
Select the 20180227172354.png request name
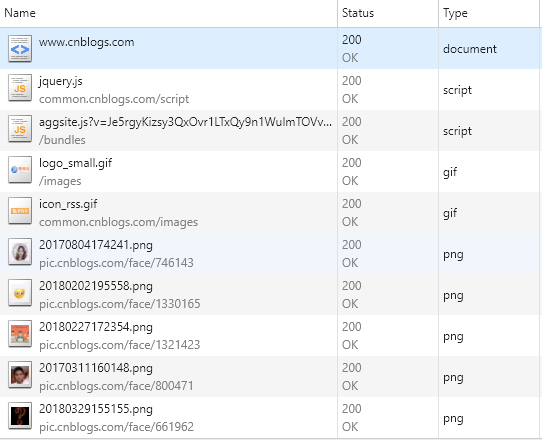(96, 327)
